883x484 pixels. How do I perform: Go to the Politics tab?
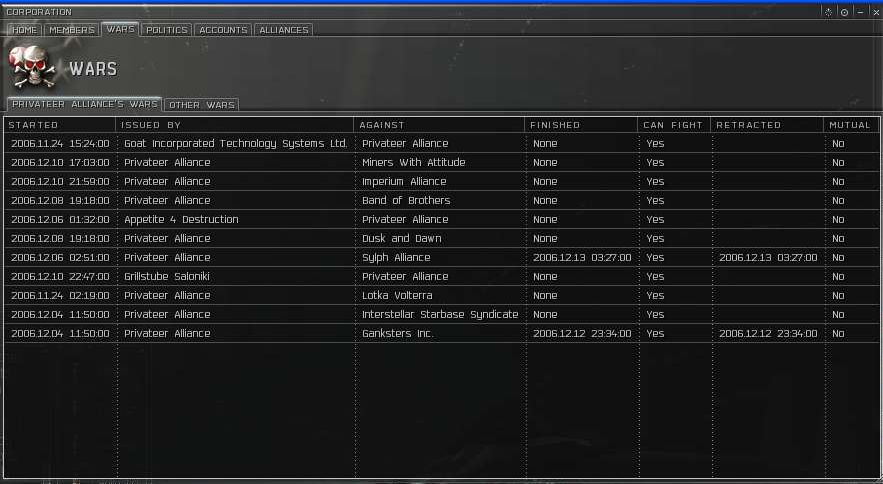coord(166,30)
